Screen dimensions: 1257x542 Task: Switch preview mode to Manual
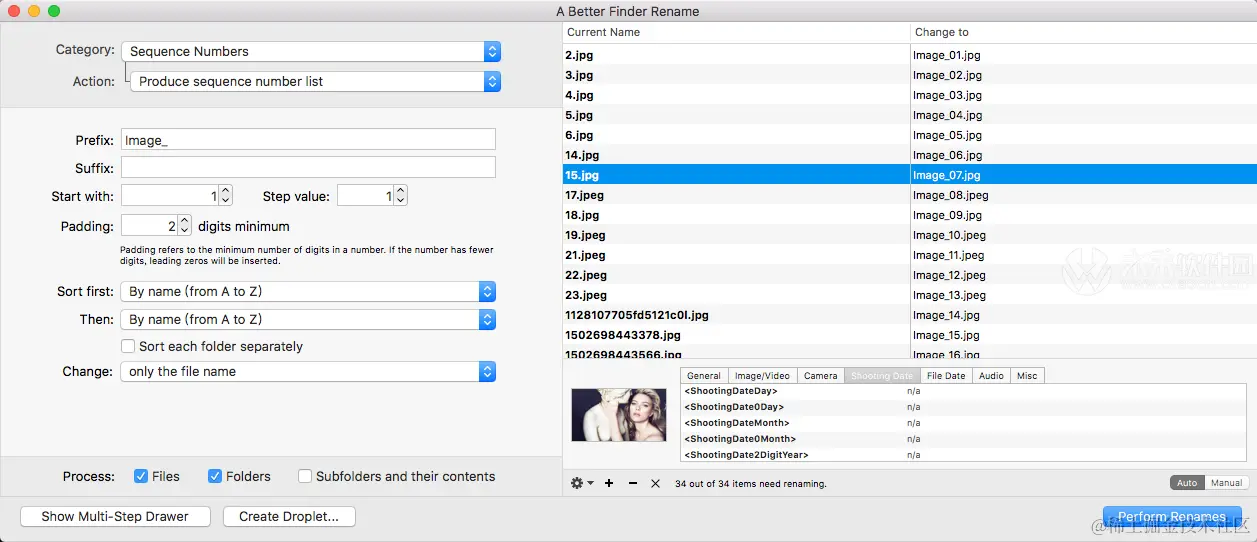coord(1226,483)
